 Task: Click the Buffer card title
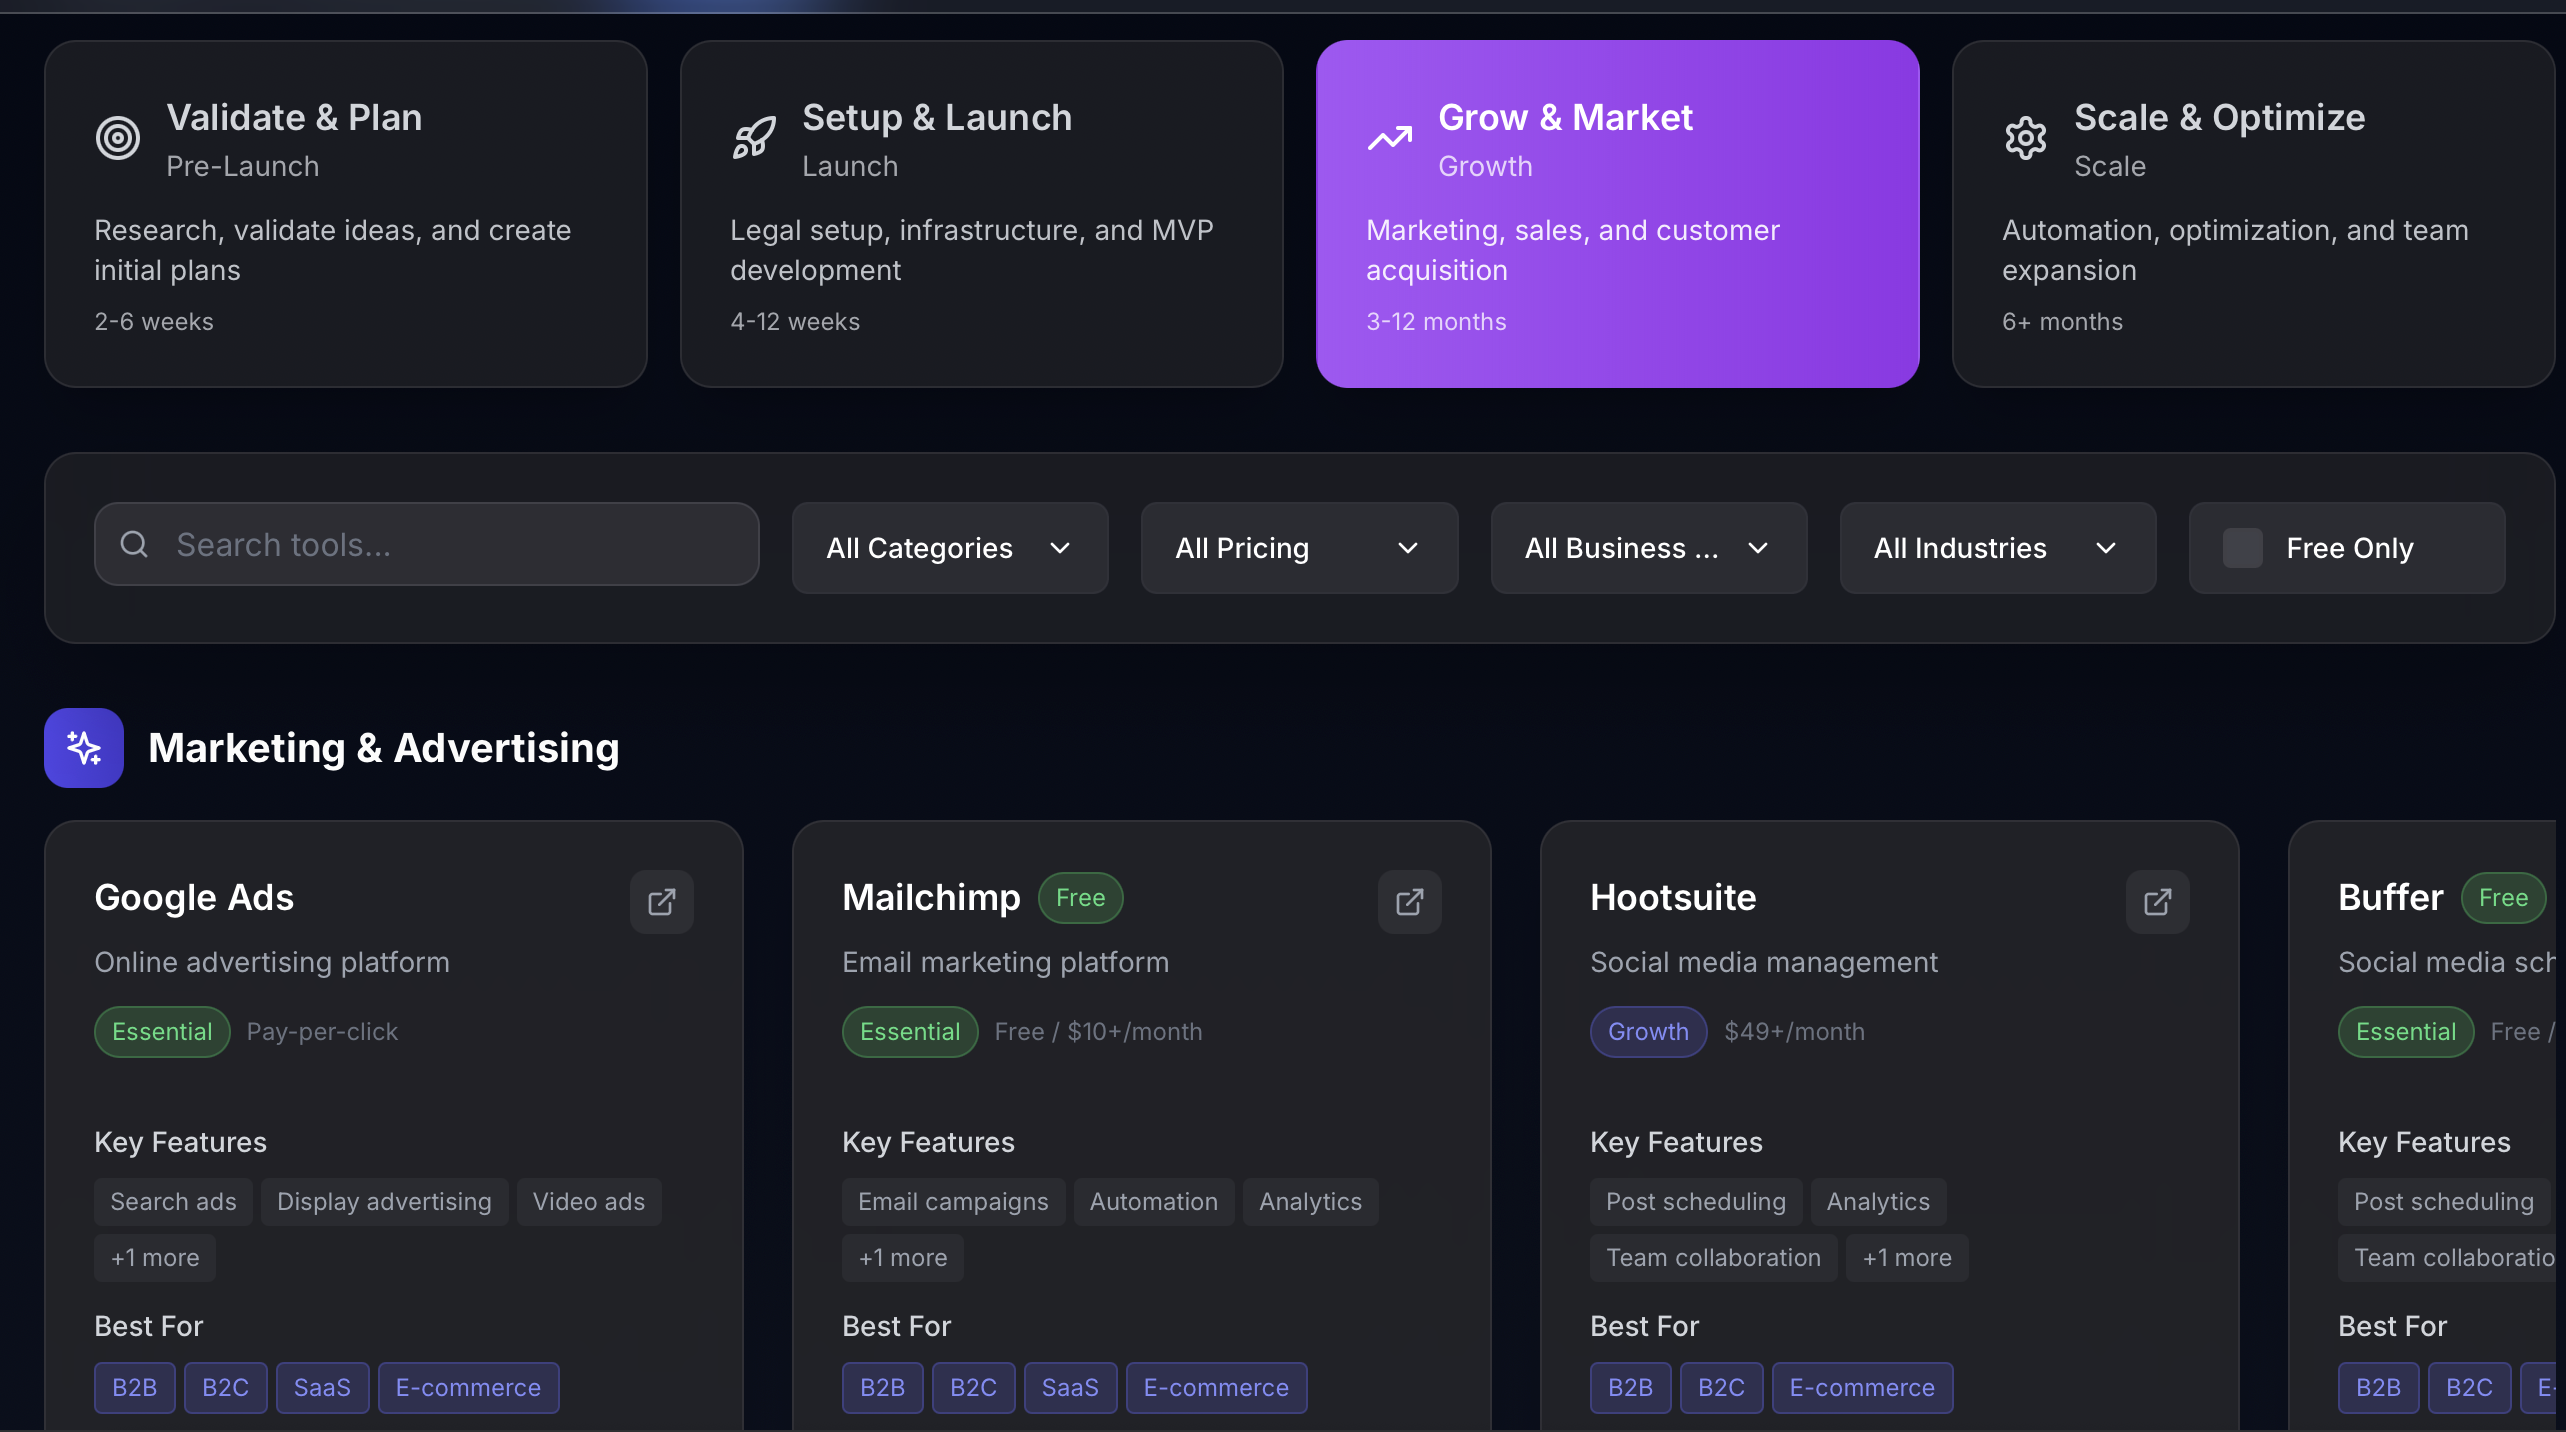(2390, 898)
